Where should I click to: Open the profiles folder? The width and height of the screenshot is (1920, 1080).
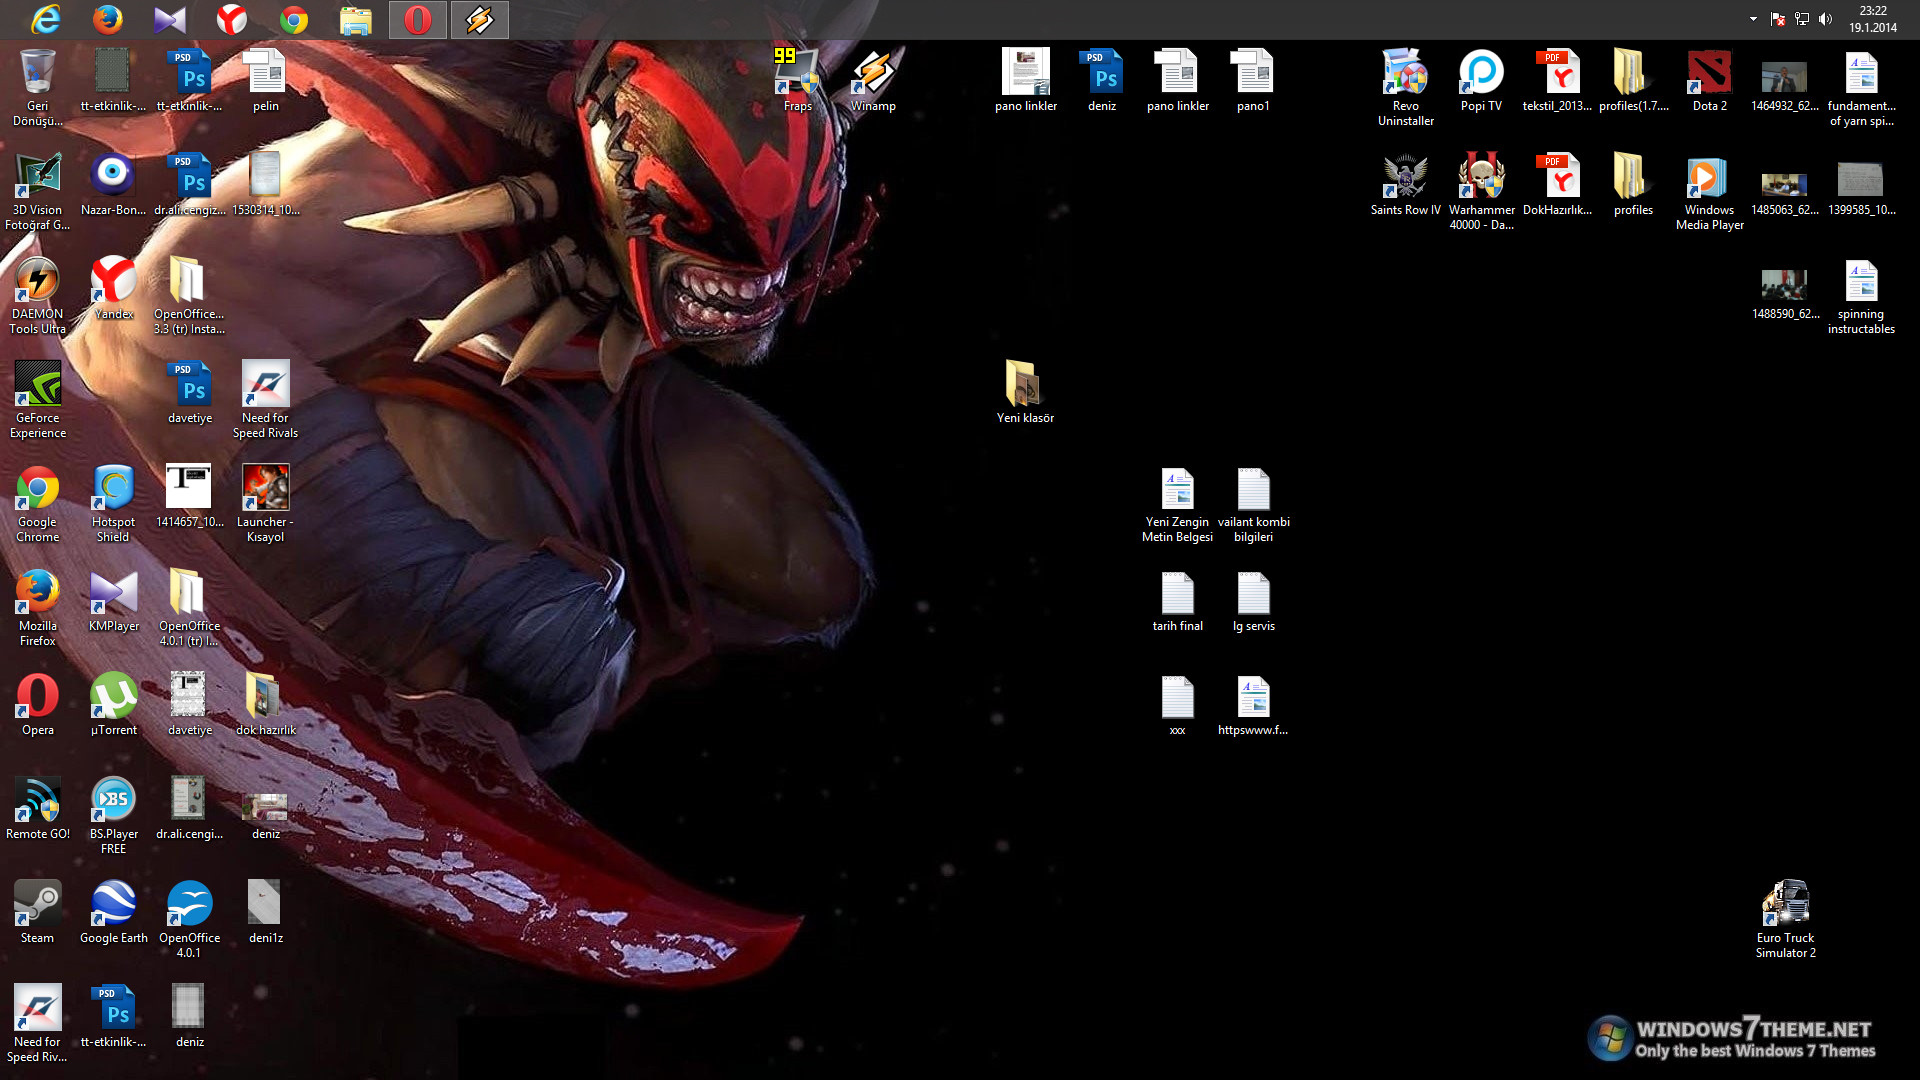pos(1633,185)
